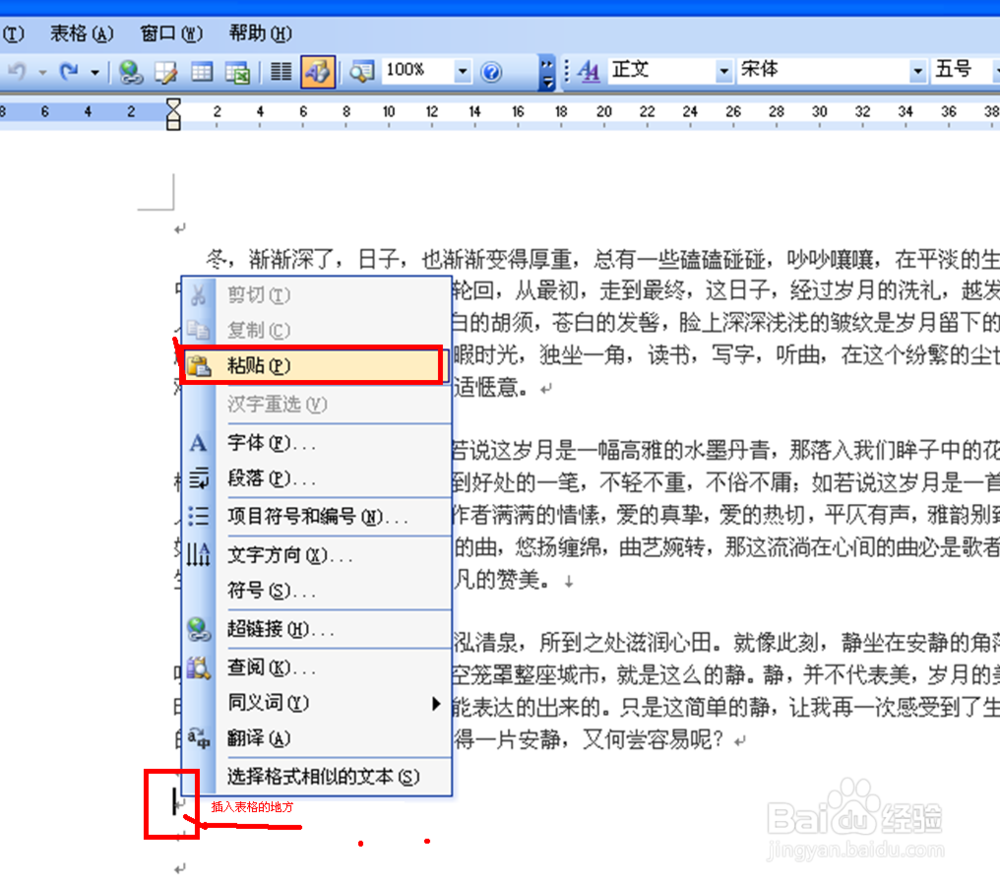Viewport: 1000px width, 884px height.
Task: Open the 宋体 font dropdown
Action: [x=917, y=71]
